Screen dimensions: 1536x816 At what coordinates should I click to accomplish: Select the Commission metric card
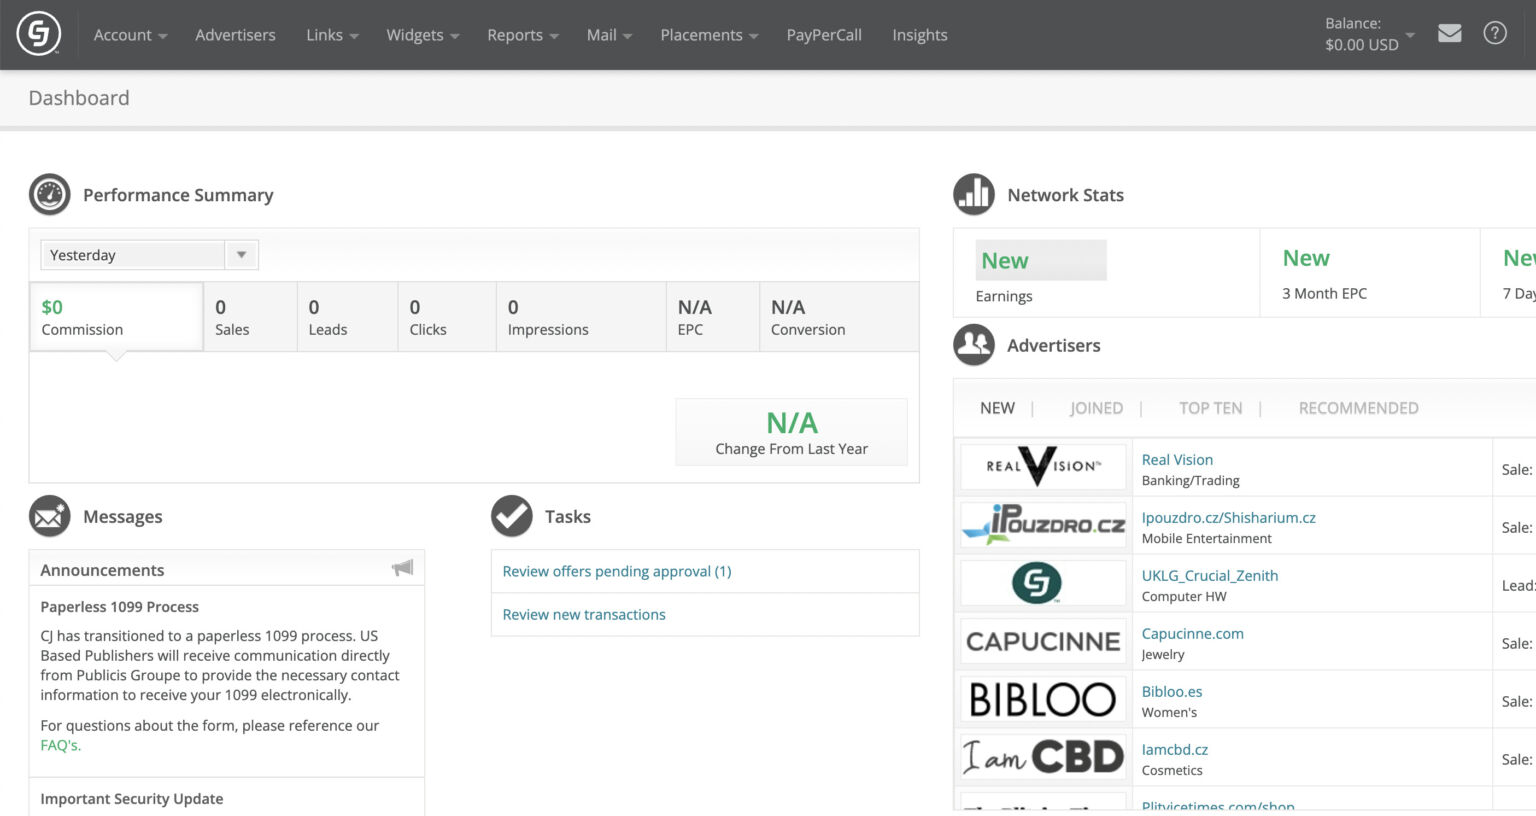[x=116, y=316]
